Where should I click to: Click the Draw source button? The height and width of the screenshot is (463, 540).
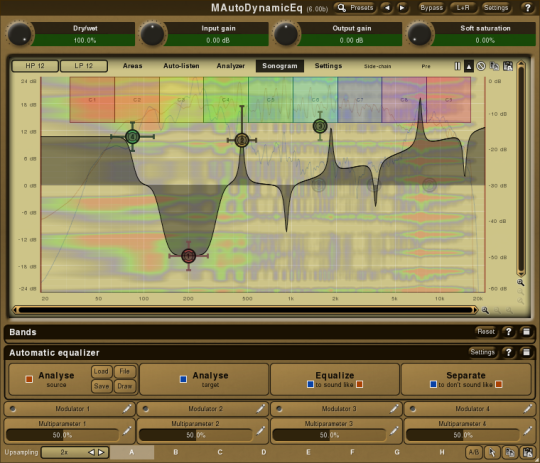click(125, 386)
